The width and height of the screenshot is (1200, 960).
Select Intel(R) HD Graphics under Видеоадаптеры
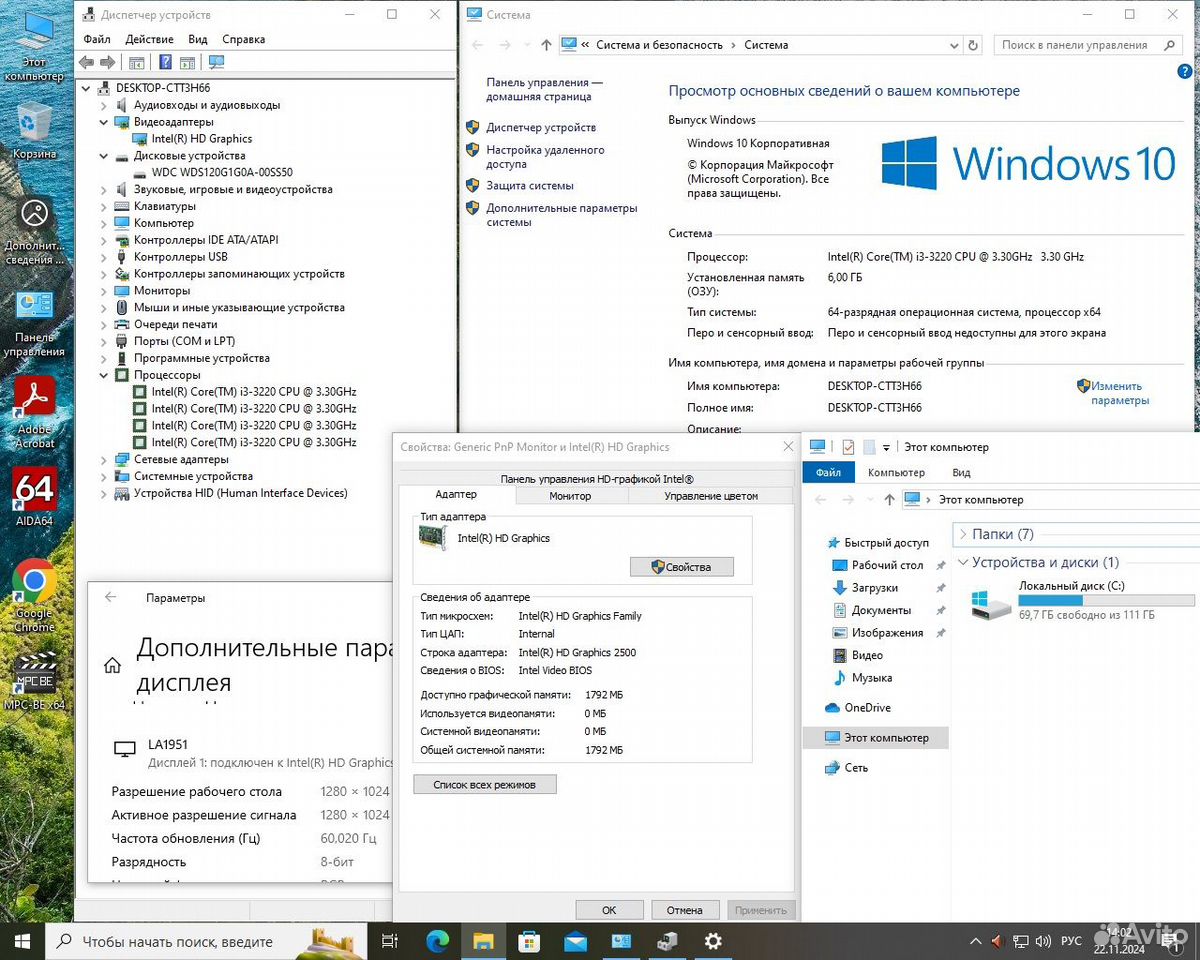coord(202,139)
